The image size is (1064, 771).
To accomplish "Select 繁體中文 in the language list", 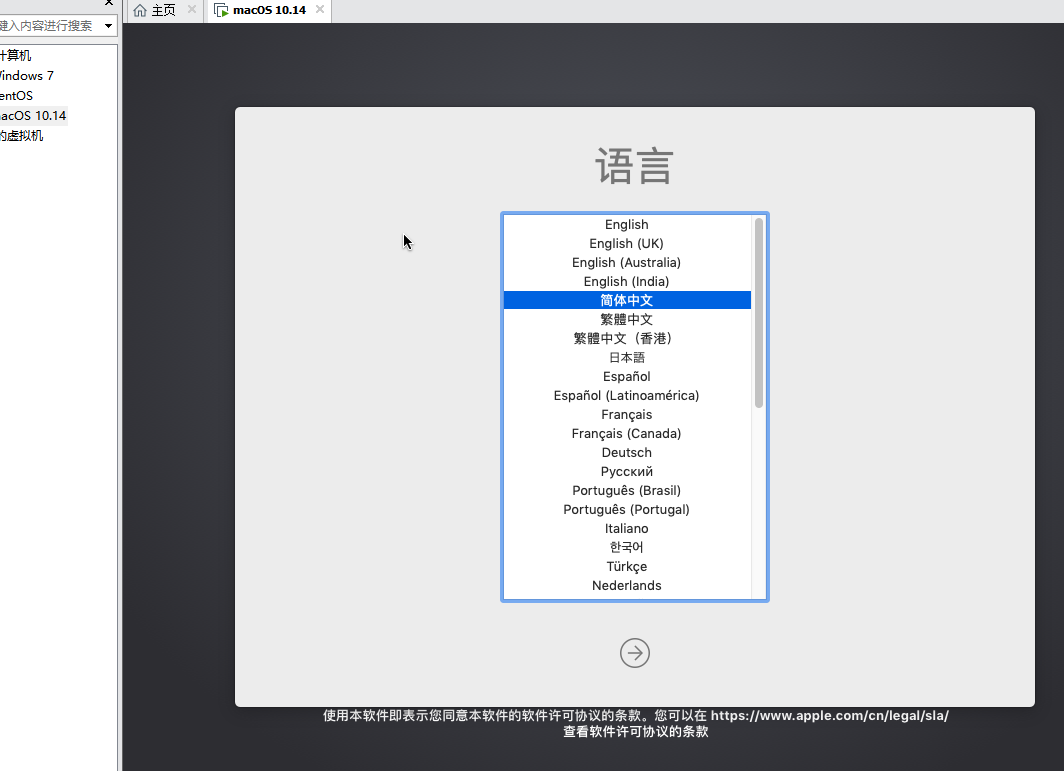I will [627, 320].
